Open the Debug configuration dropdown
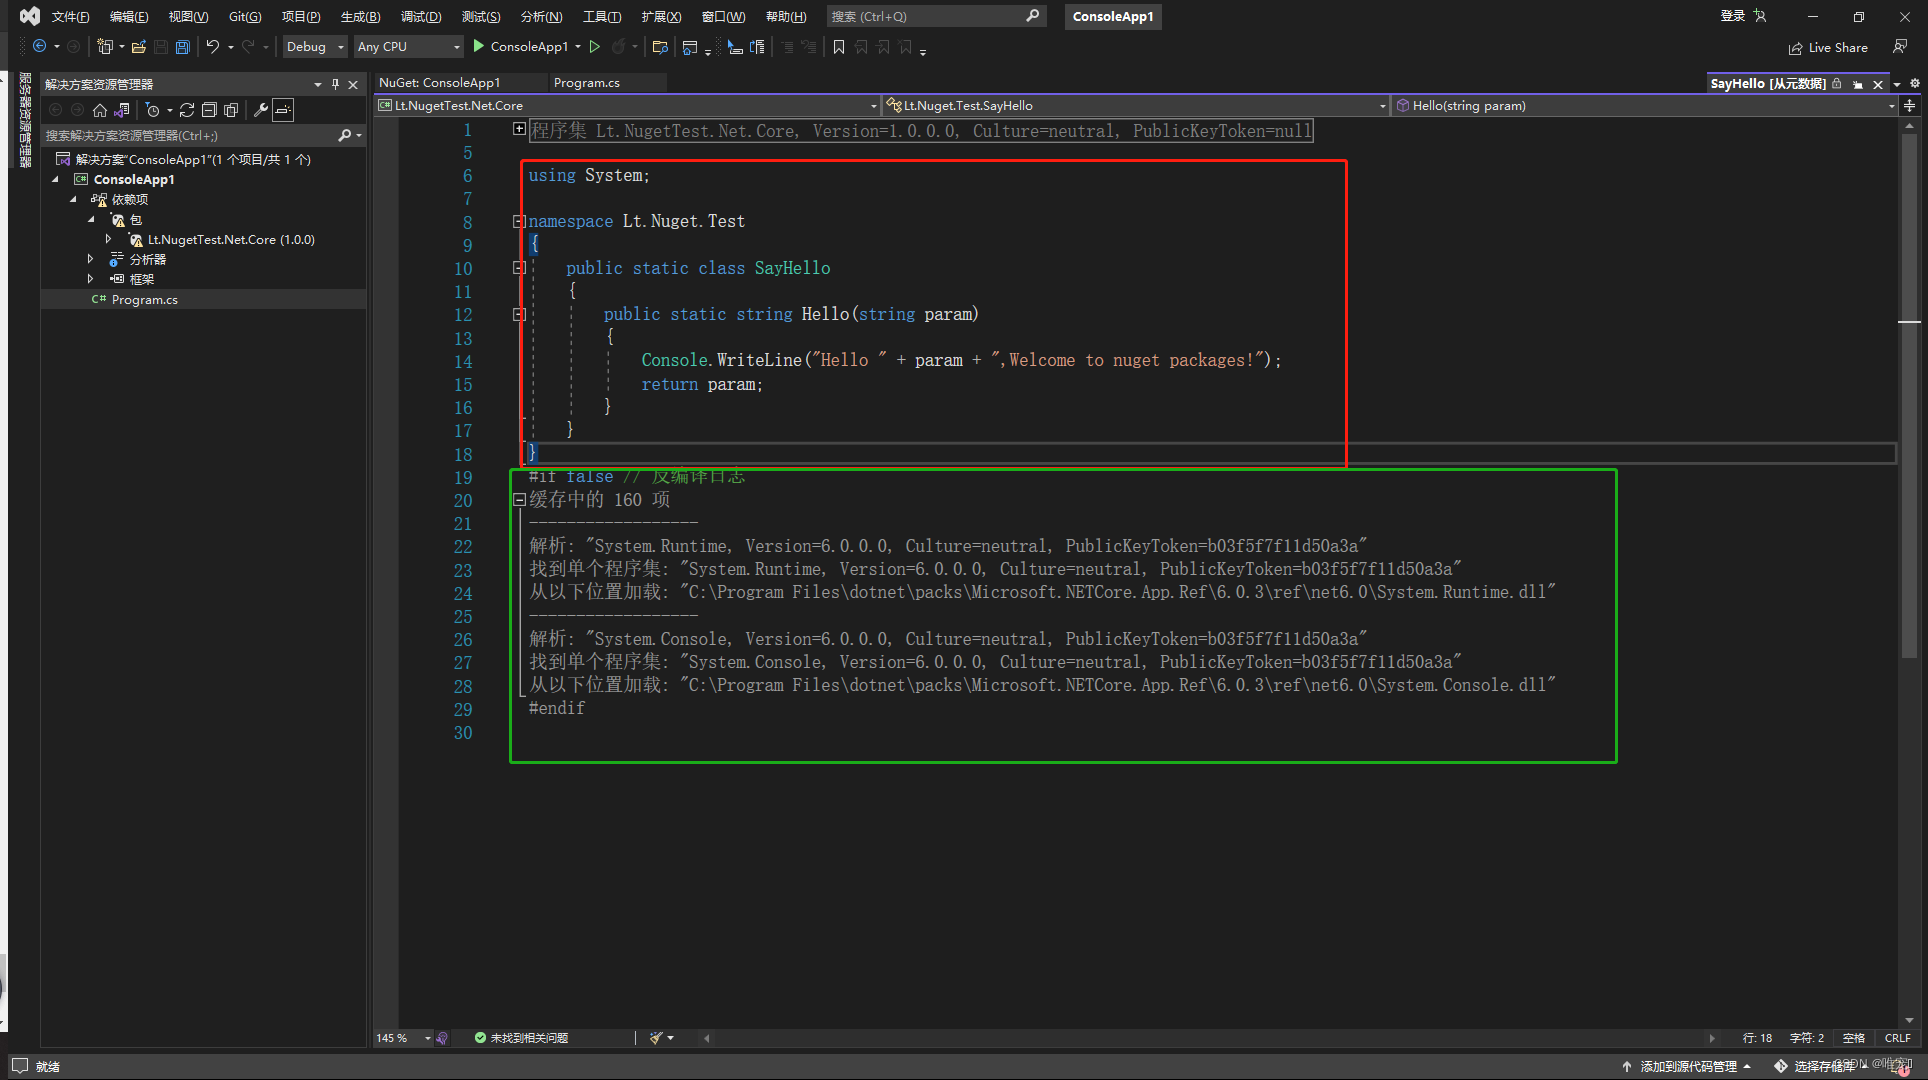The height and width of the screenshot is (1080, 1928). [314, 47]
